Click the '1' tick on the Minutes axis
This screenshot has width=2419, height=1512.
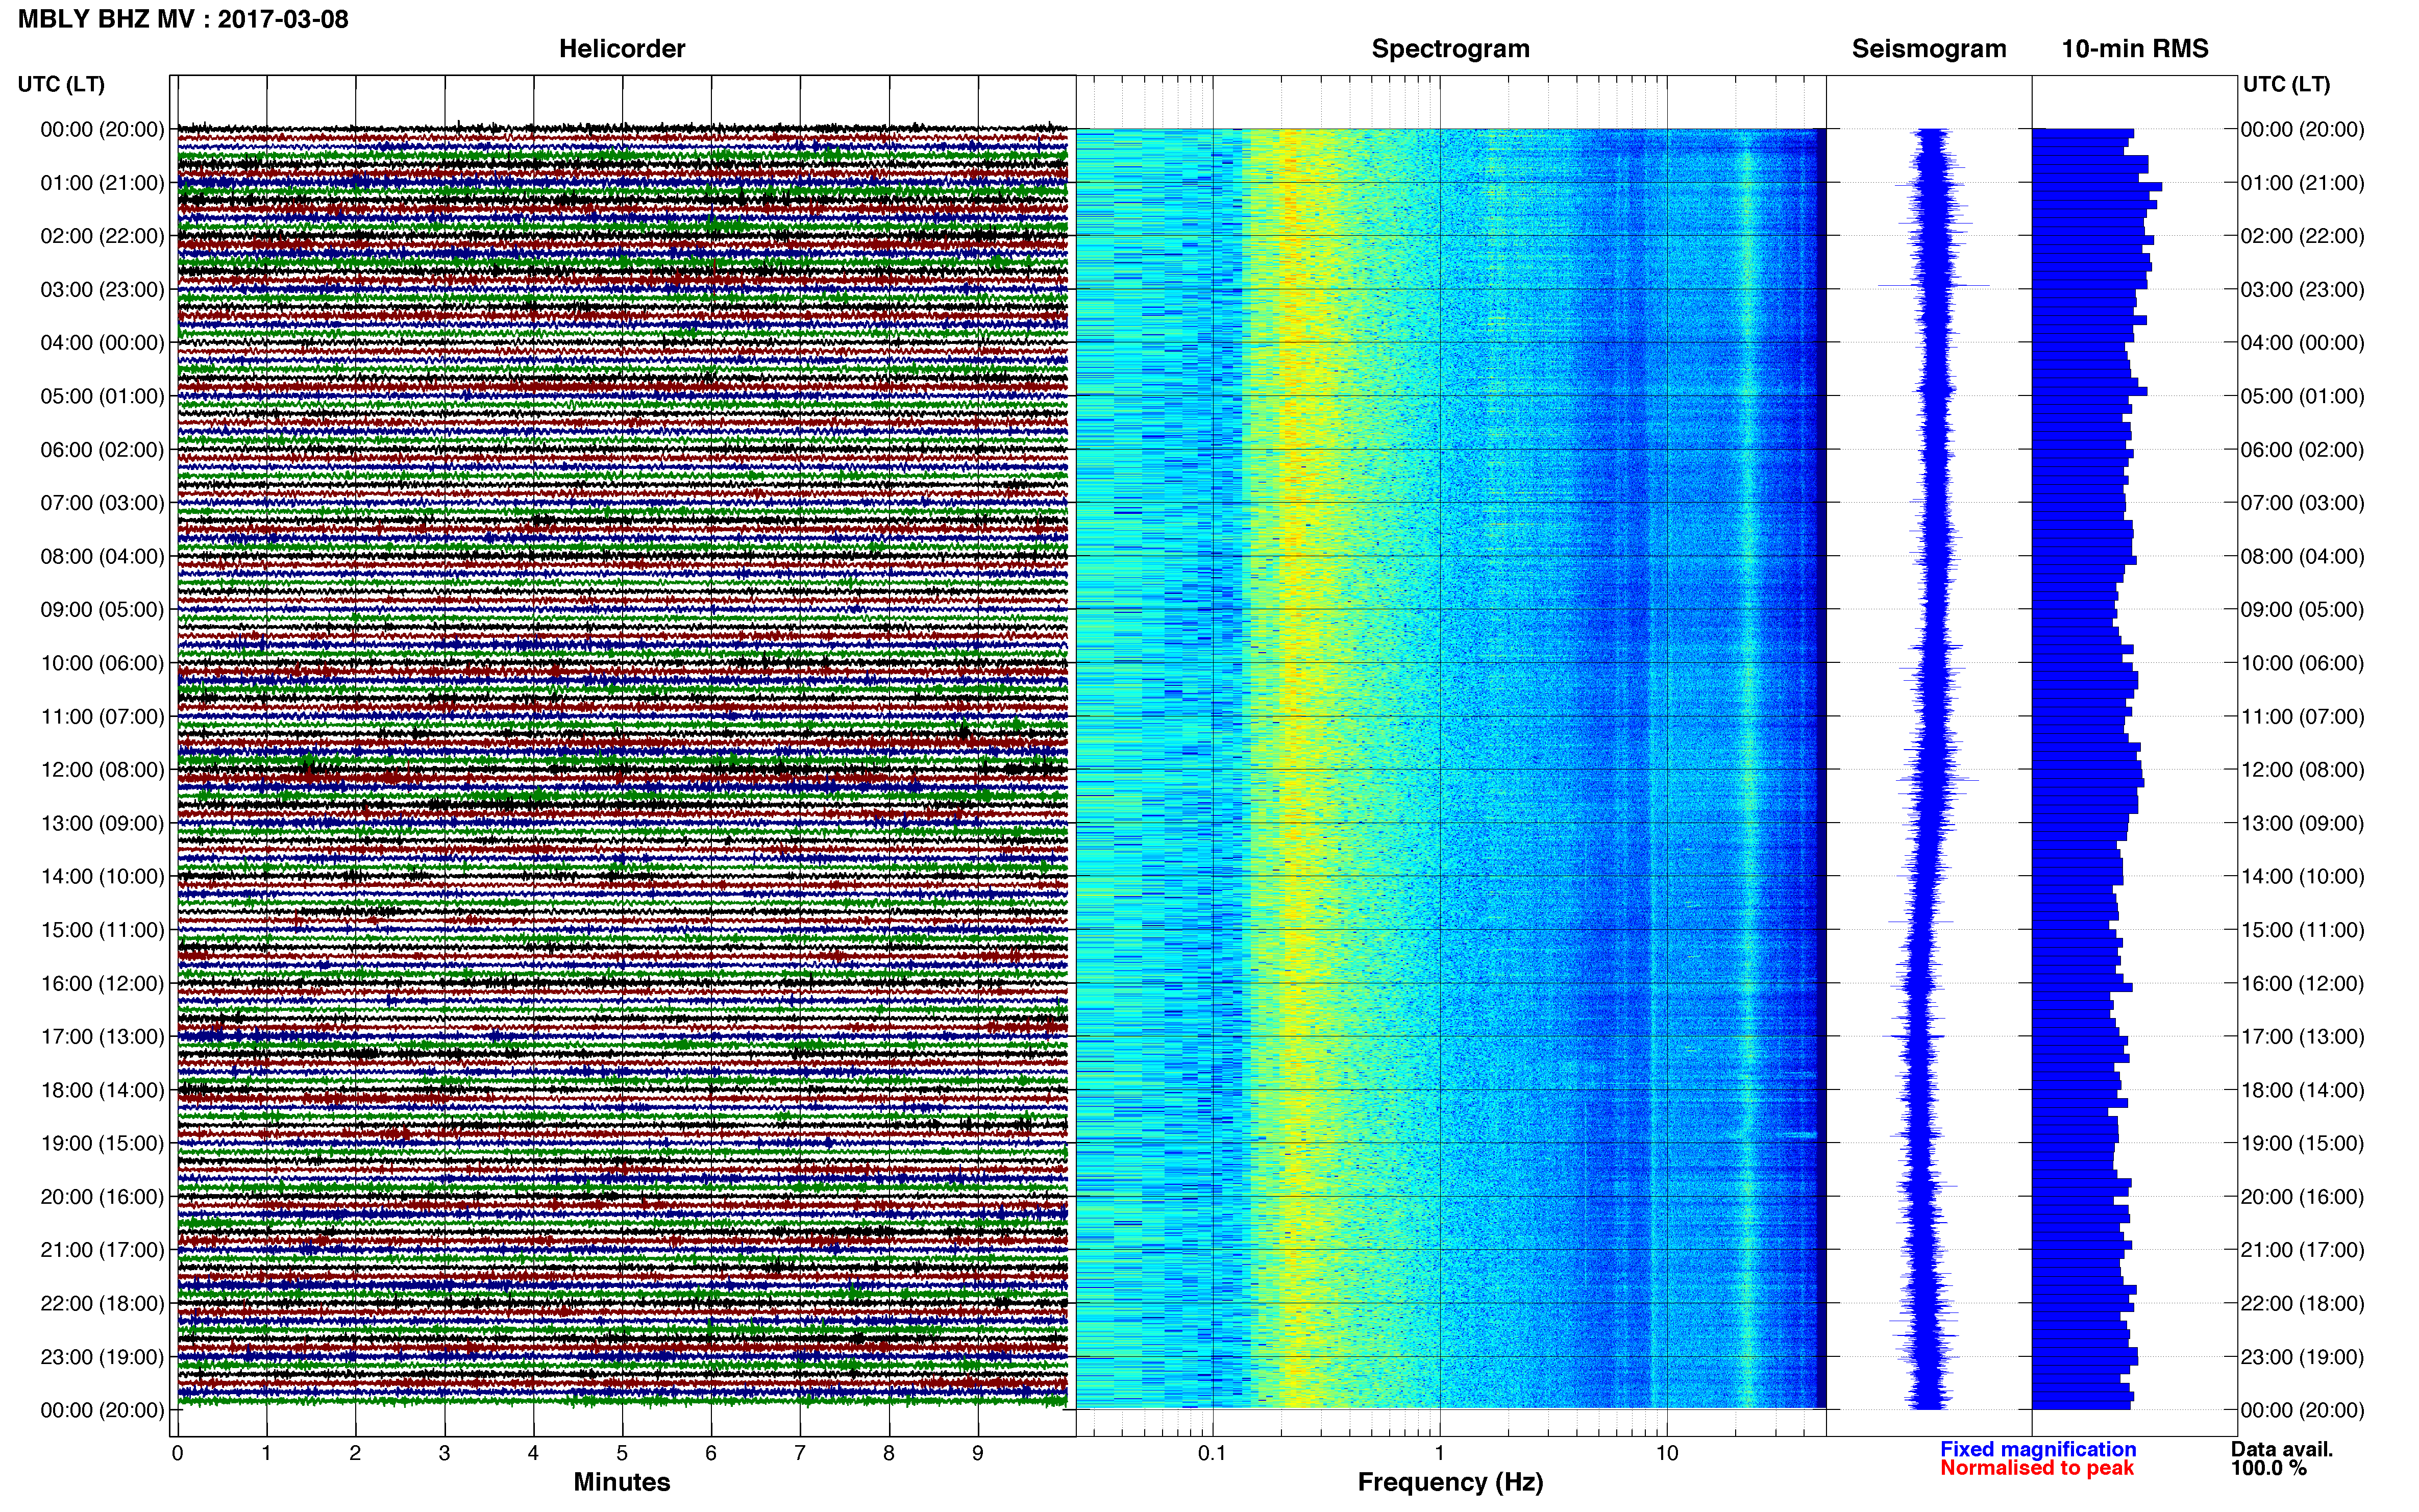click(266, 1453)
